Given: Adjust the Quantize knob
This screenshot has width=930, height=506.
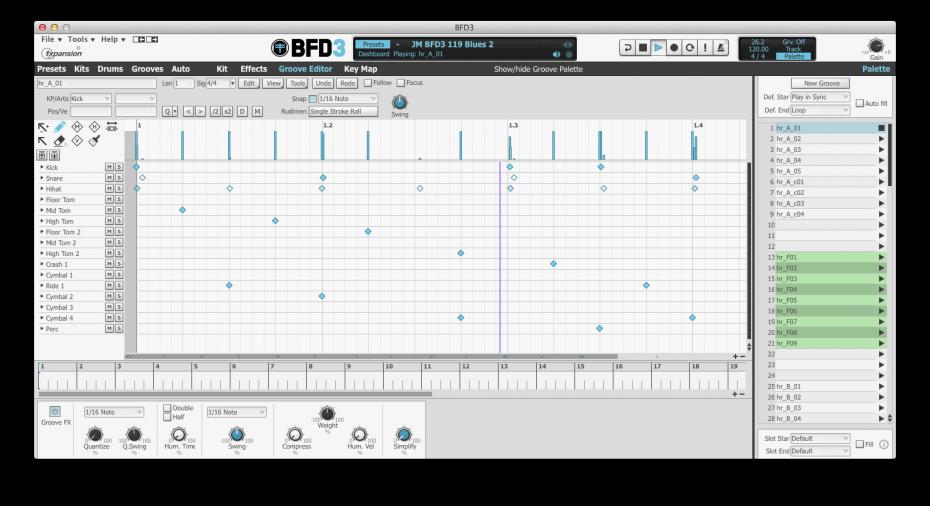Looking at the screenshot, I should click(x=94, y=434).
